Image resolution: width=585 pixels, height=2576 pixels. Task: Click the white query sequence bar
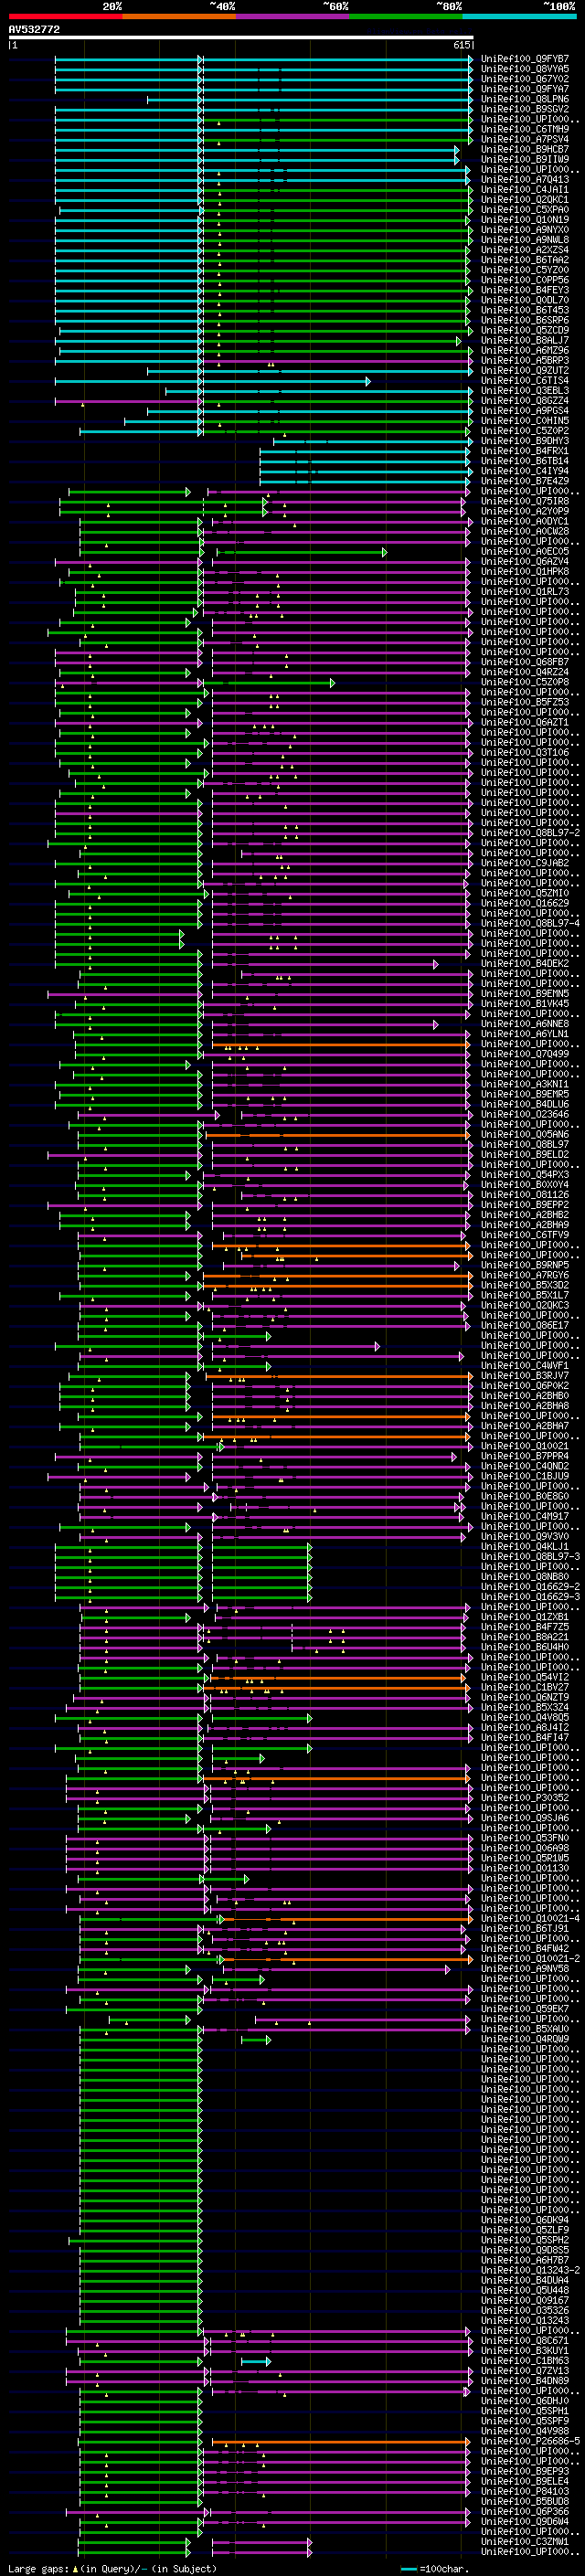click(241, 38)
